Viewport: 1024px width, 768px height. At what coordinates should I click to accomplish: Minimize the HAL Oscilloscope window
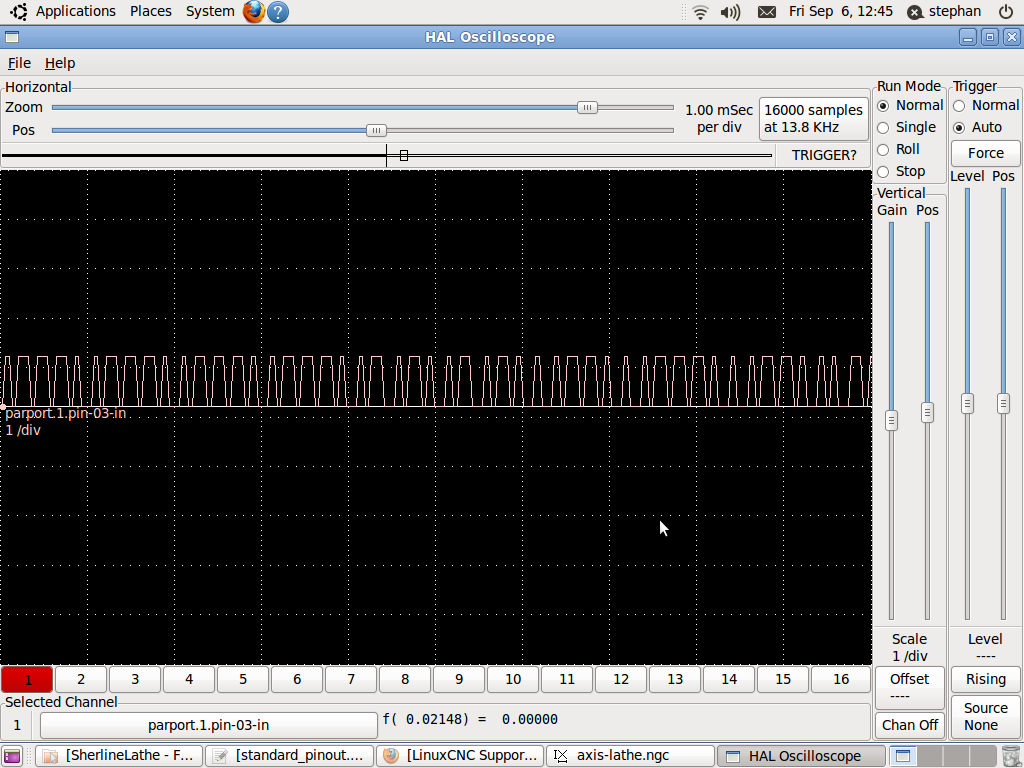pos(968,37)
